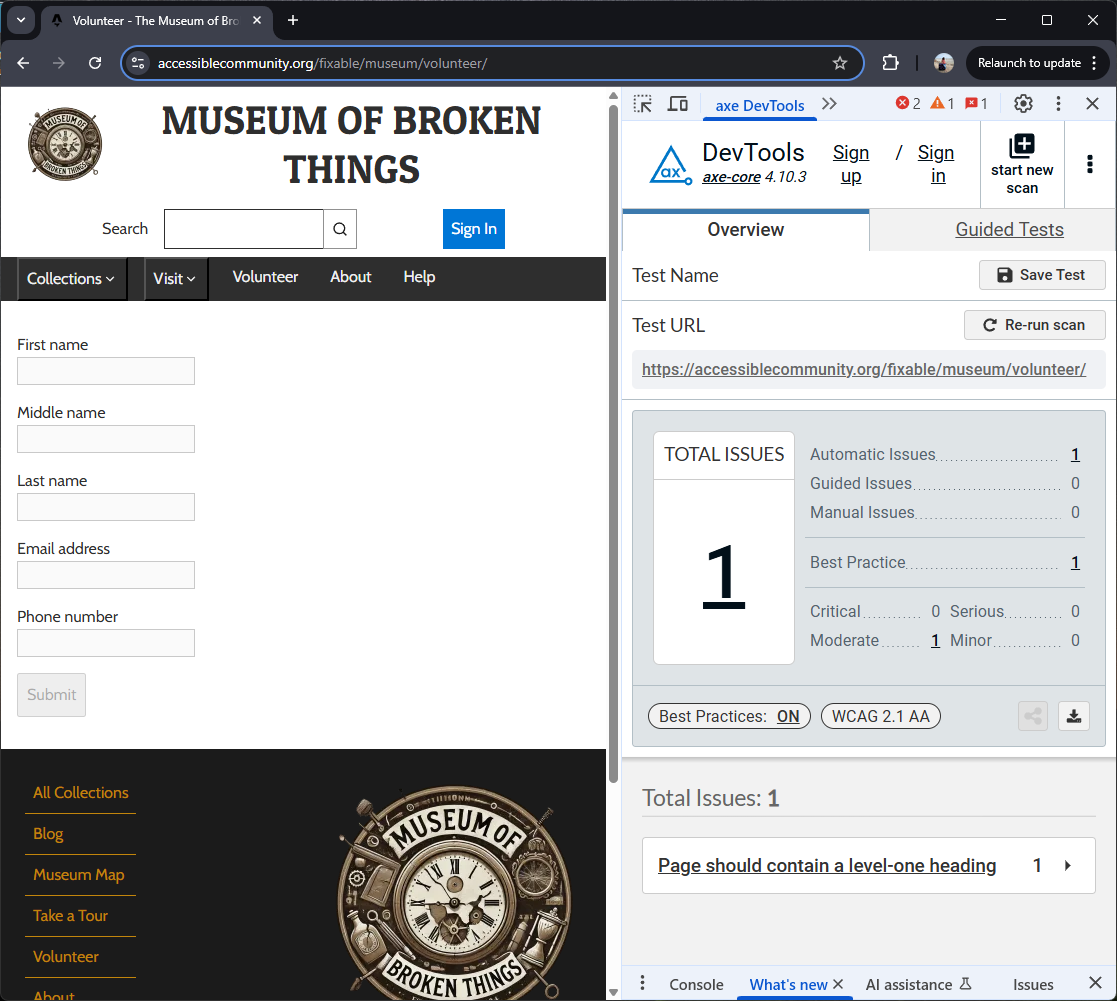Open the Chrome profile avatar

(x=944, y=63)
